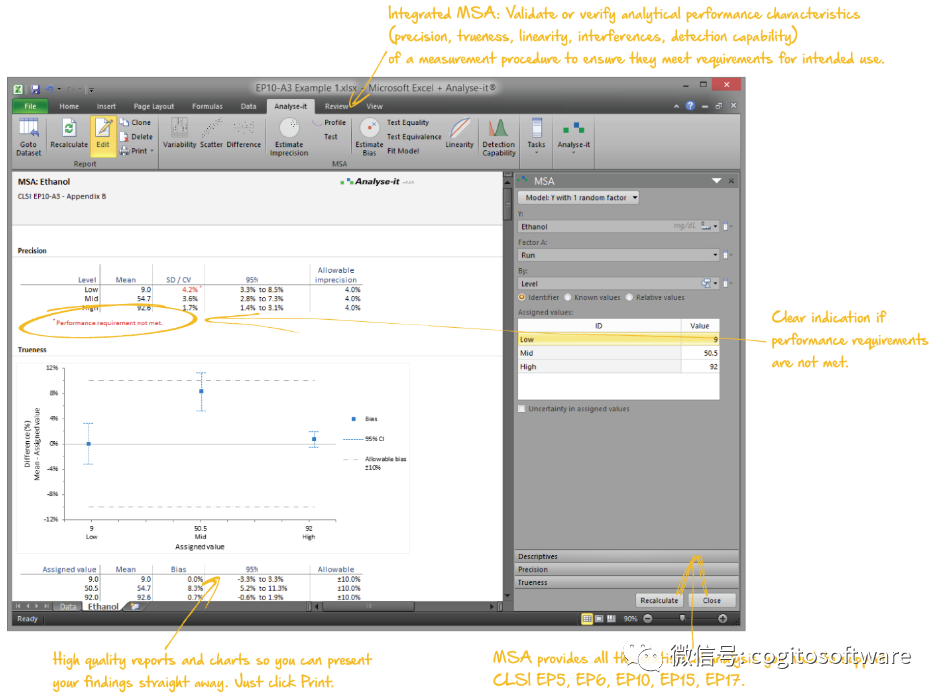Enable Uncertainty in assigned values checkbox

point(521,409)
